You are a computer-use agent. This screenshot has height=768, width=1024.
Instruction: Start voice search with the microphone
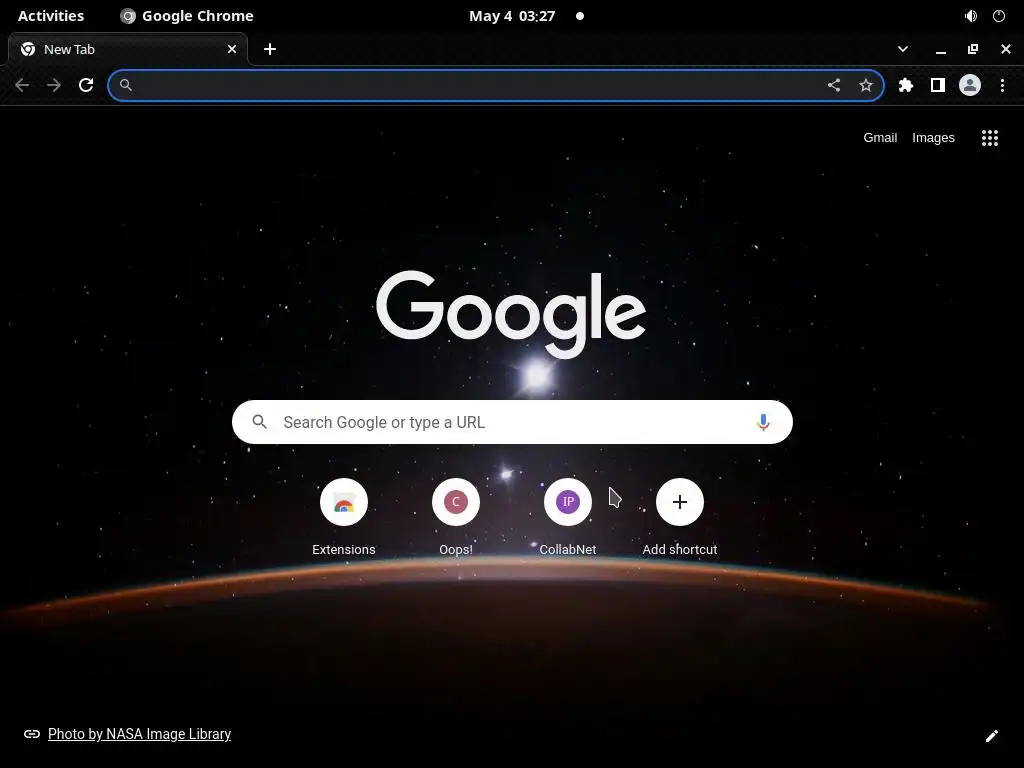click(763, 423)
